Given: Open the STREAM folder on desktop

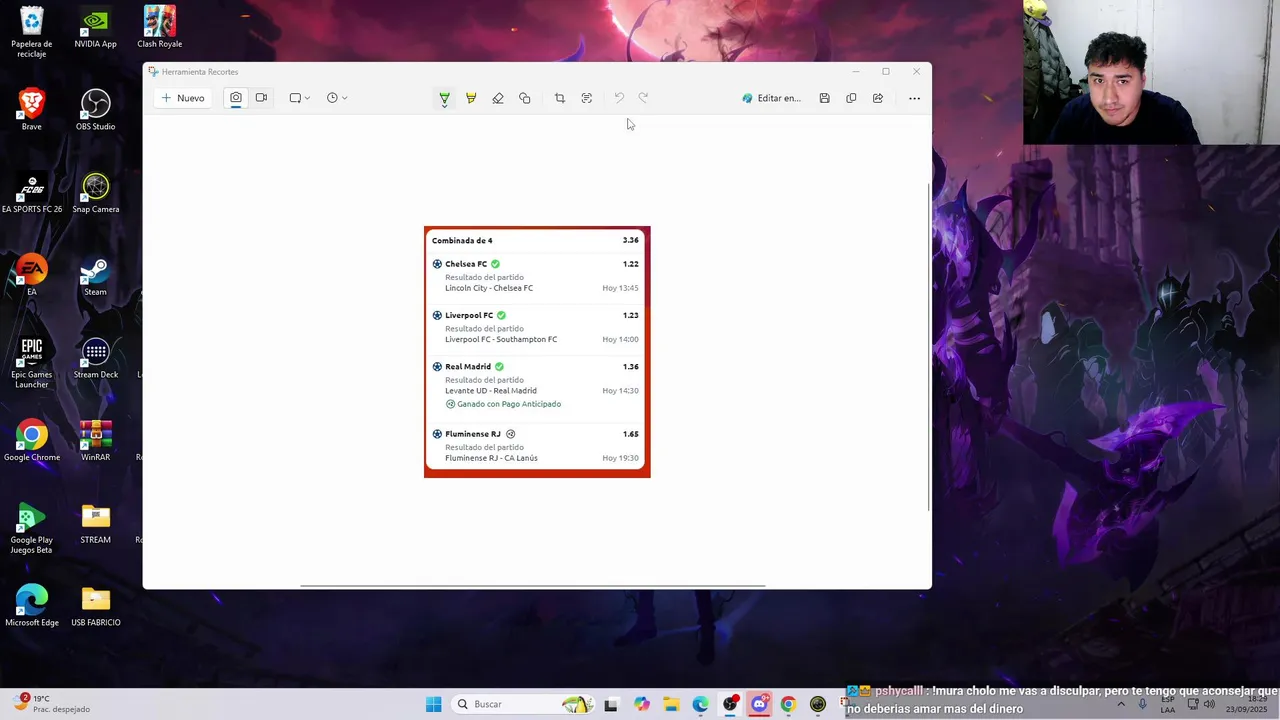Looking at the screenshot, I should point(95,524).
